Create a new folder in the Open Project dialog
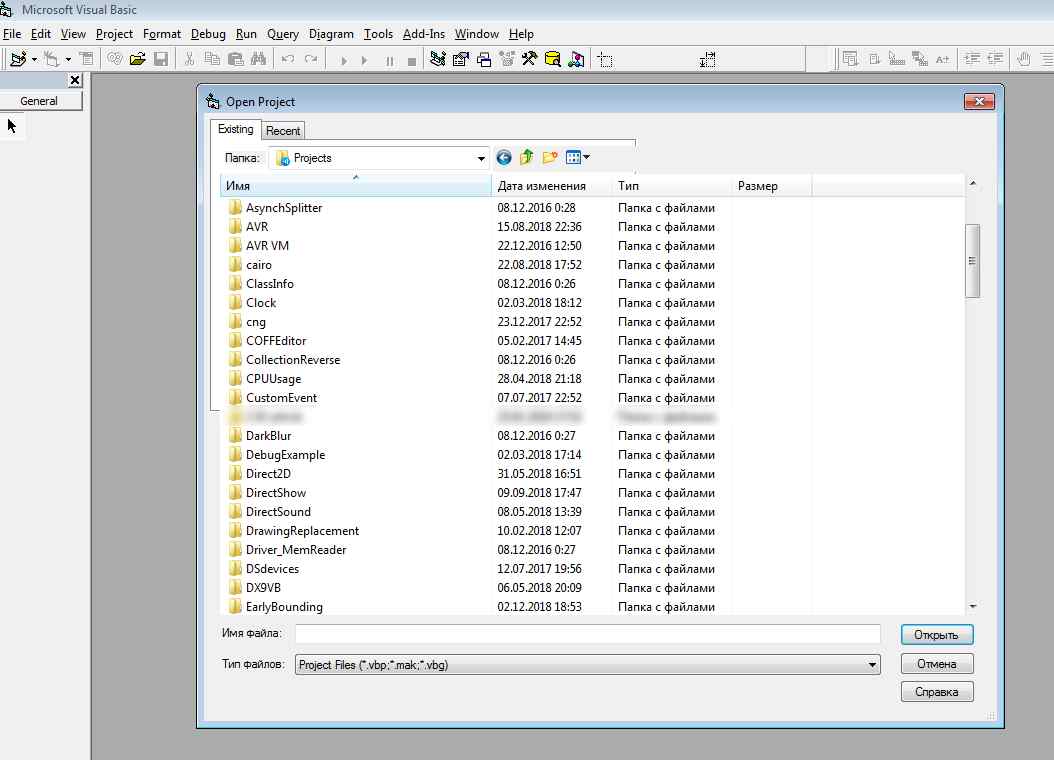 [x=550, y=157]
